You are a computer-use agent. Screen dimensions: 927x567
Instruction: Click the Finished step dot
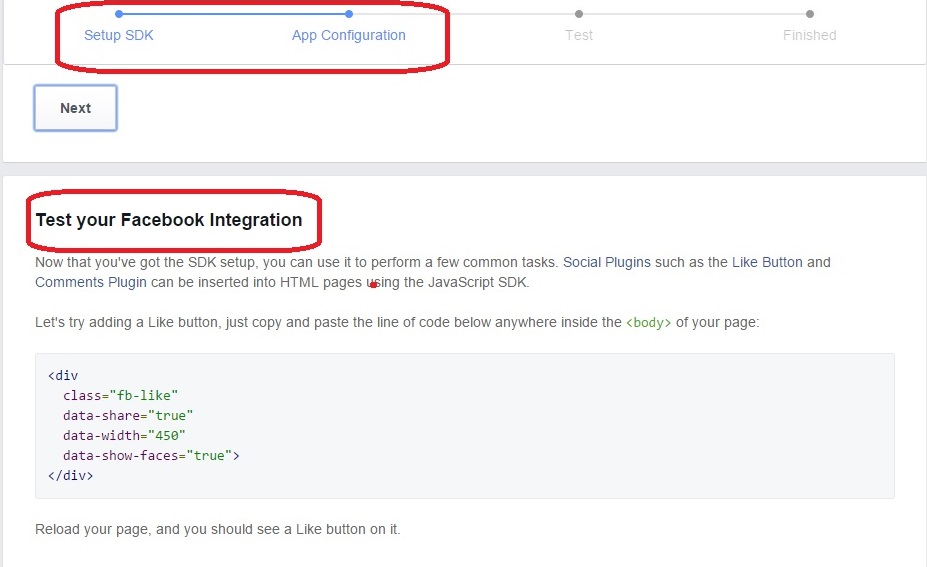(x=810, y=14)
